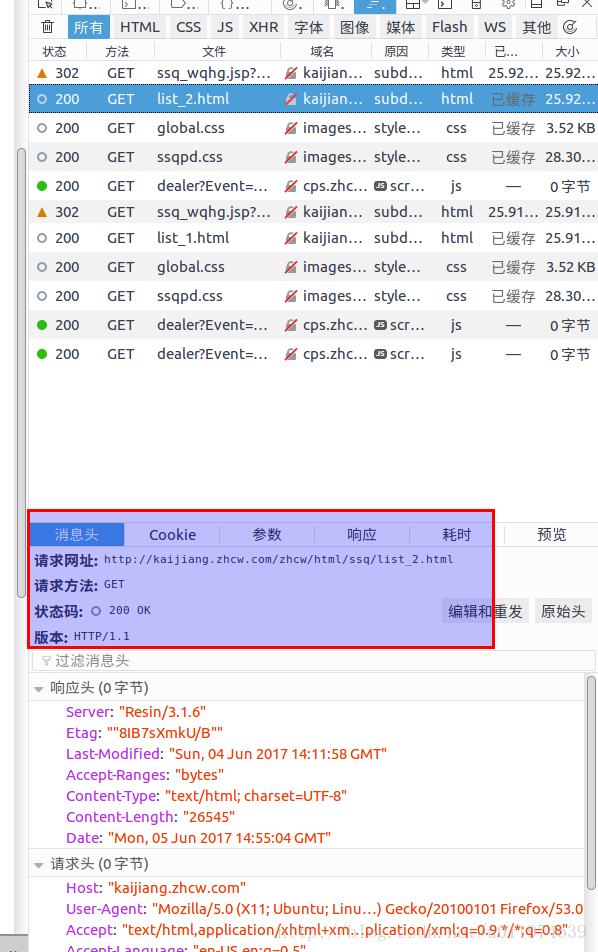This screenshot has height=952, width=598.
Task: Click the Accept-Ranges "bytes" header entry
Action: pyautogui.click(x=144, y=775)
